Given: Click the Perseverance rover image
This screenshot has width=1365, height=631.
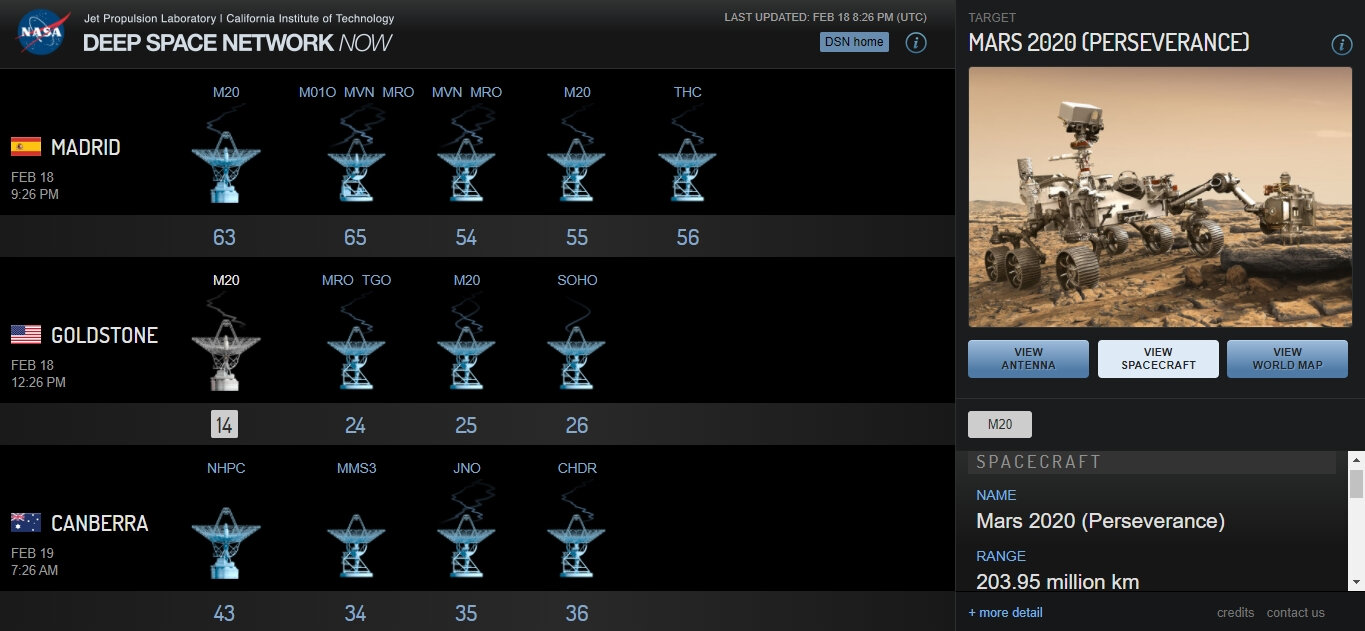Looking at the screenshot, I should click(x=1160, y=197).
